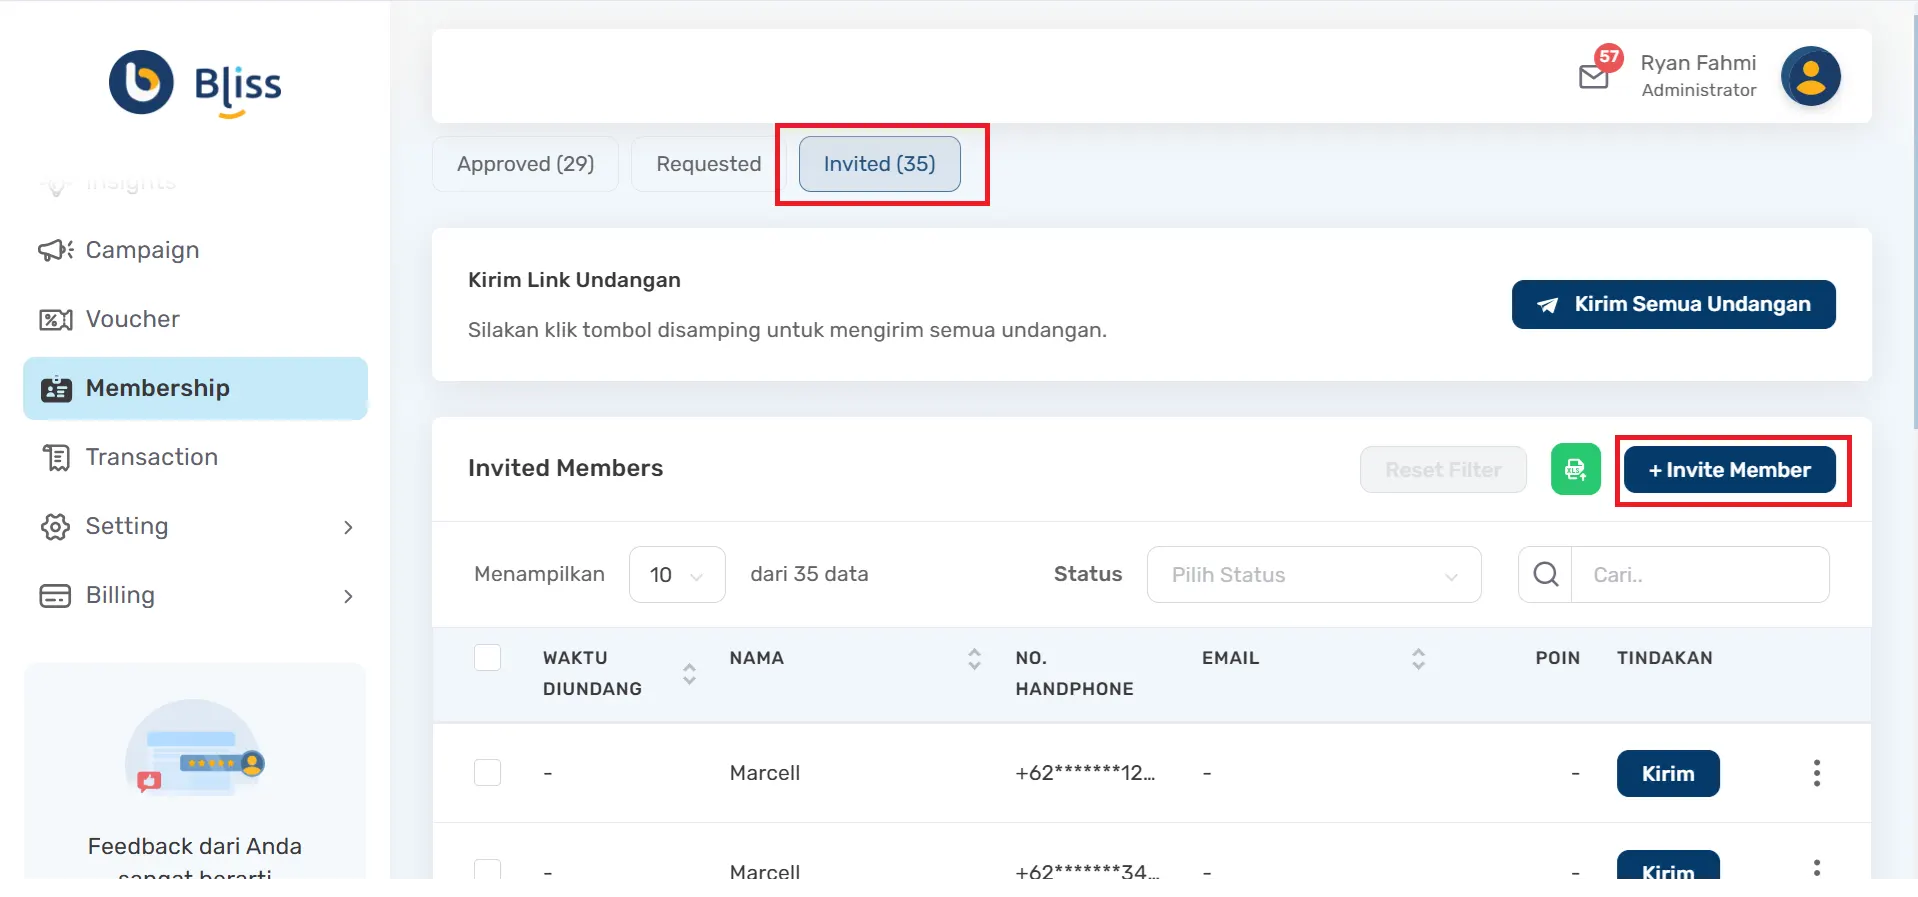Click the Reset Filter button

[1443, 470]
